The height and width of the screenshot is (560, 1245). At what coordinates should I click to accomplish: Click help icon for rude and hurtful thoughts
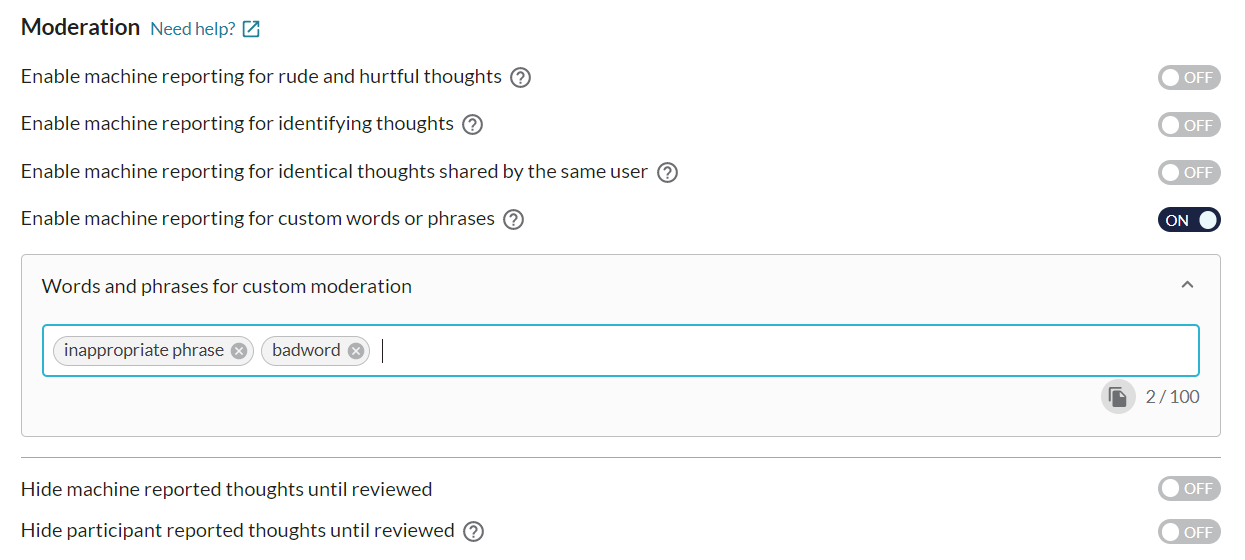[520, 77]
